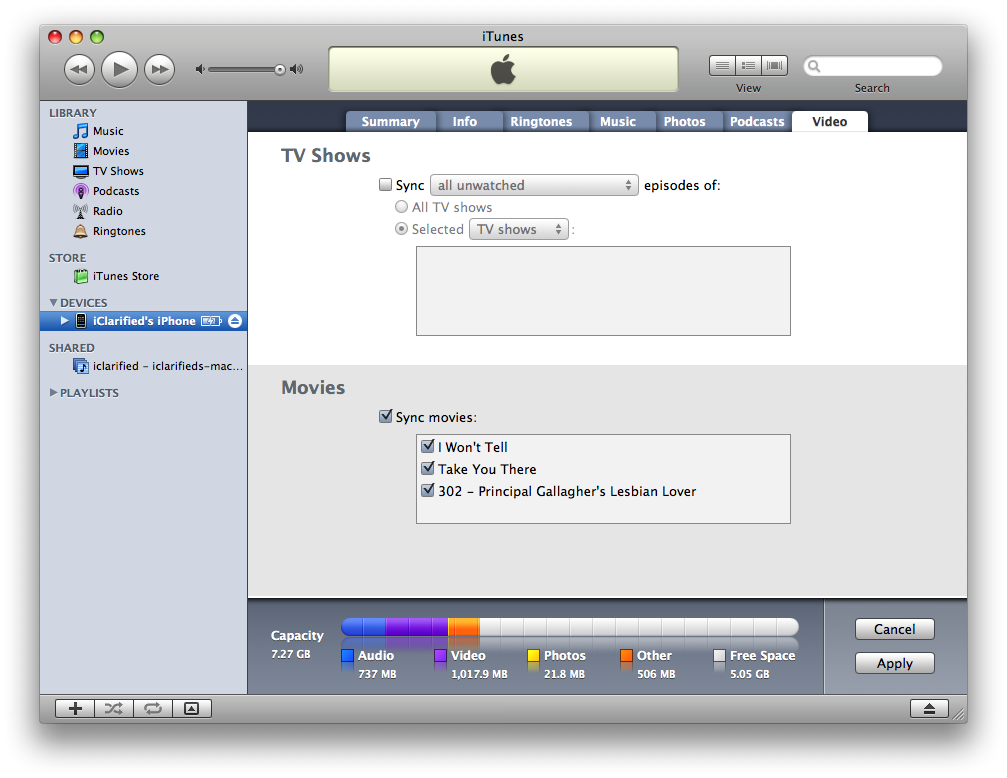Switch to Cover Flow view
This screenshot has width=1007, height=778.
[774, 66]
